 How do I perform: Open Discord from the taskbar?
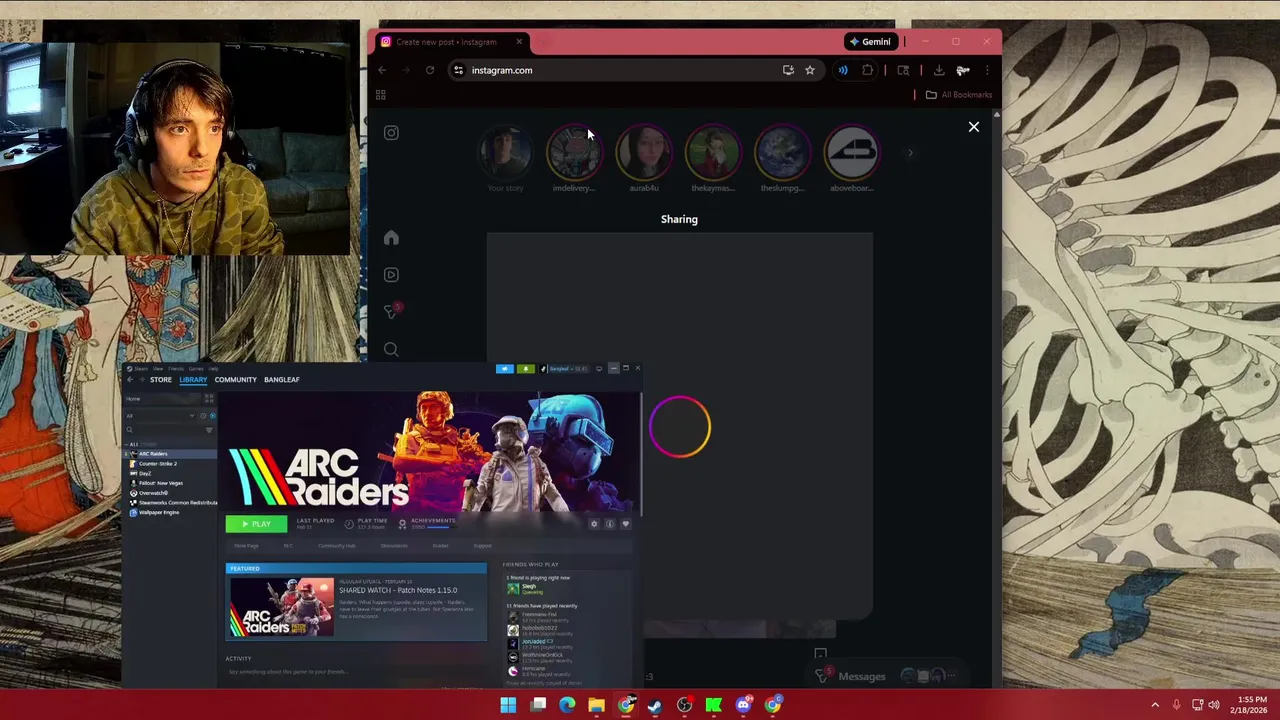(x=743, y=705)
